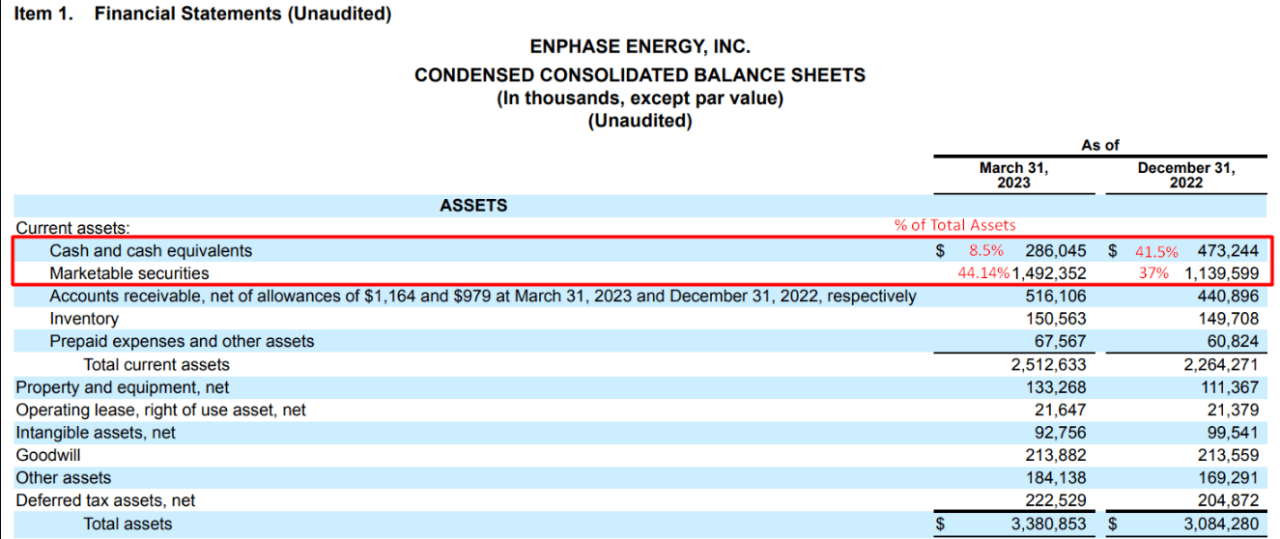Click the "Marketable securities" row label
The height and width of the screenshot is (539, 1280).
[x=130, y=273]
